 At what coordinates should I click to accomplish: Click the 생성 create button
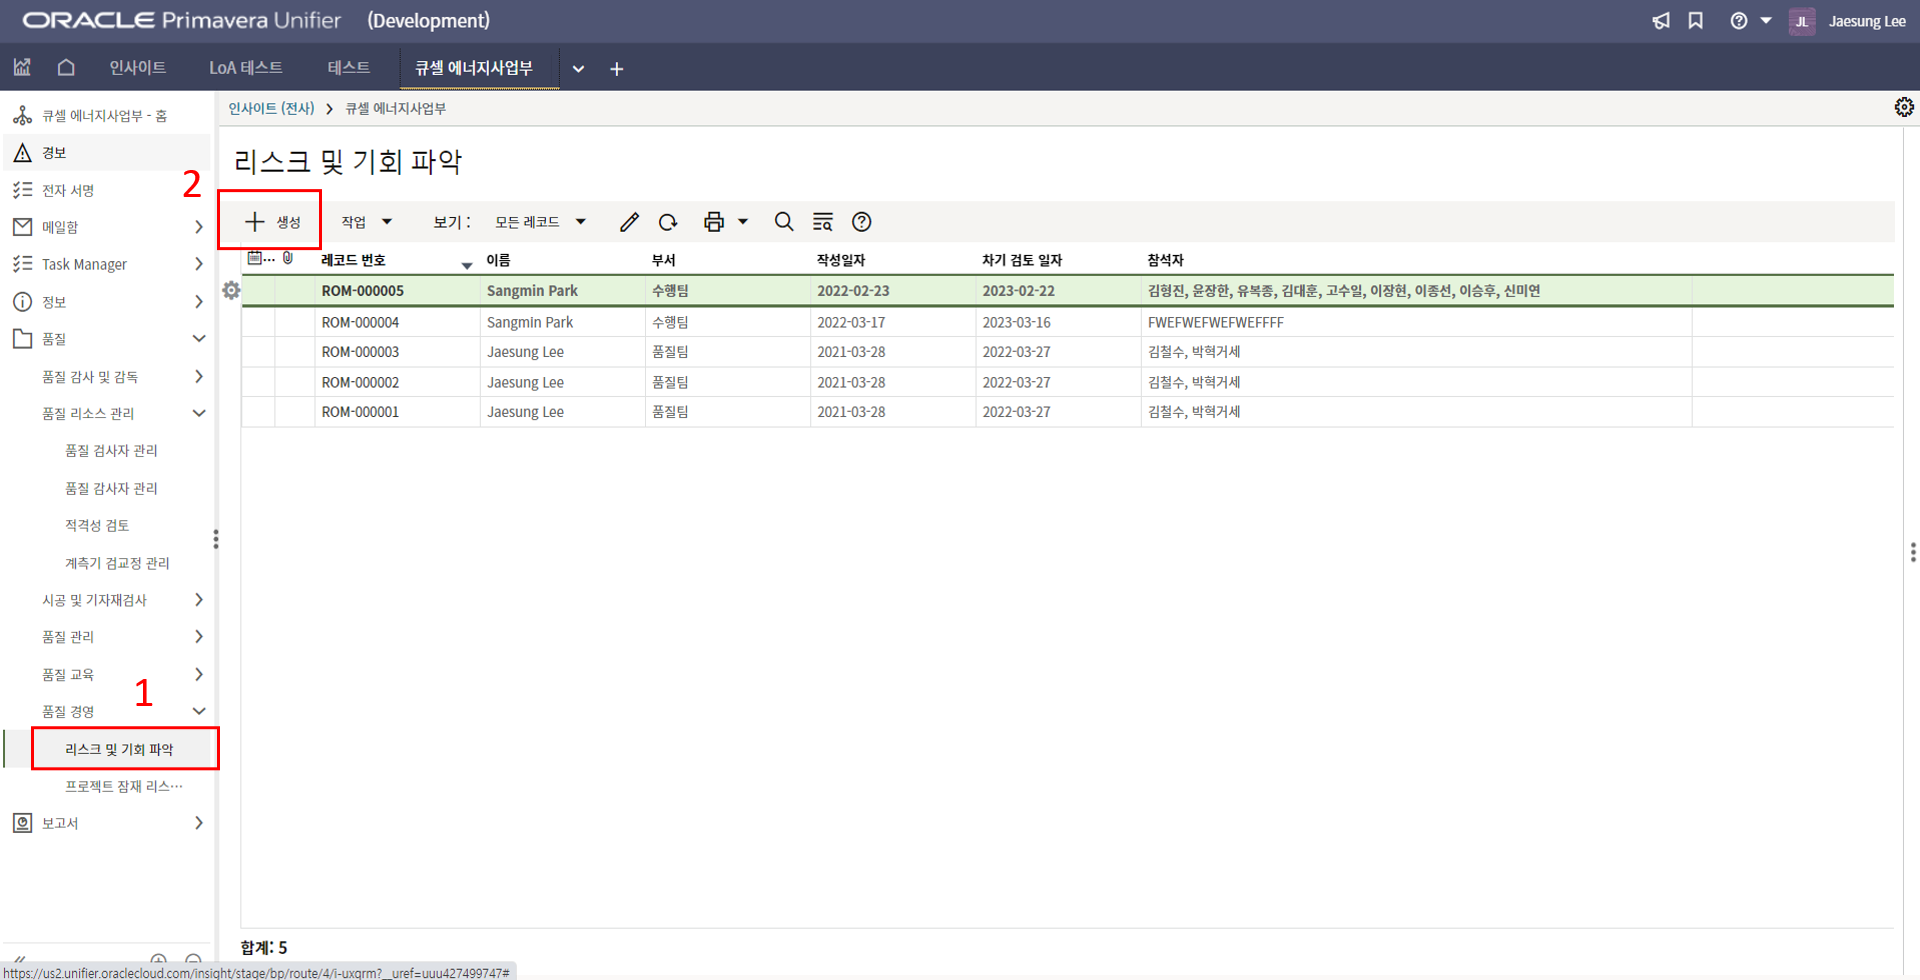click(272, 222)
